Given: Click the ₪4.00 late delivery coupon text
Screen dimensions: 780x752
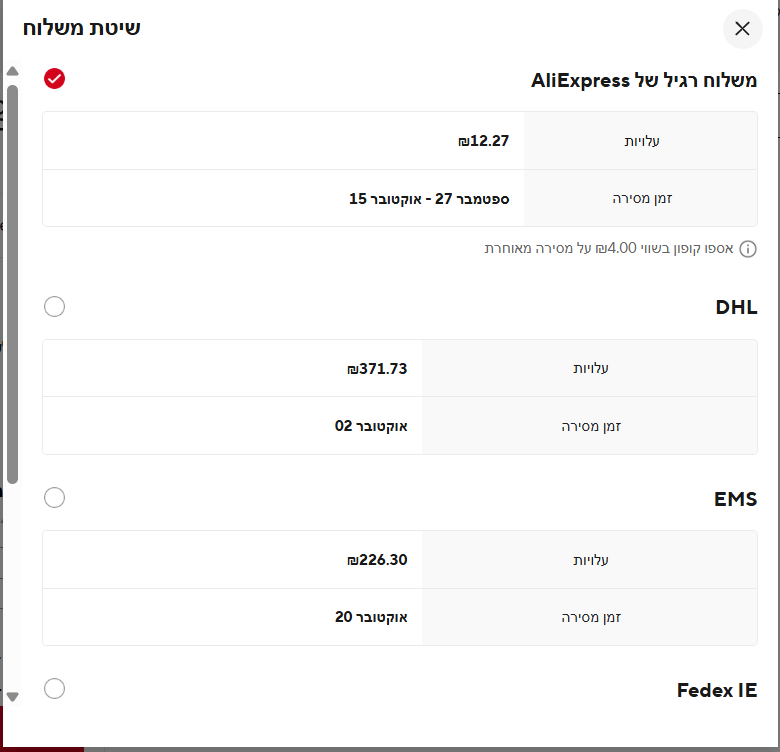Looking at the screenshot, I should (x=608, y=249).
